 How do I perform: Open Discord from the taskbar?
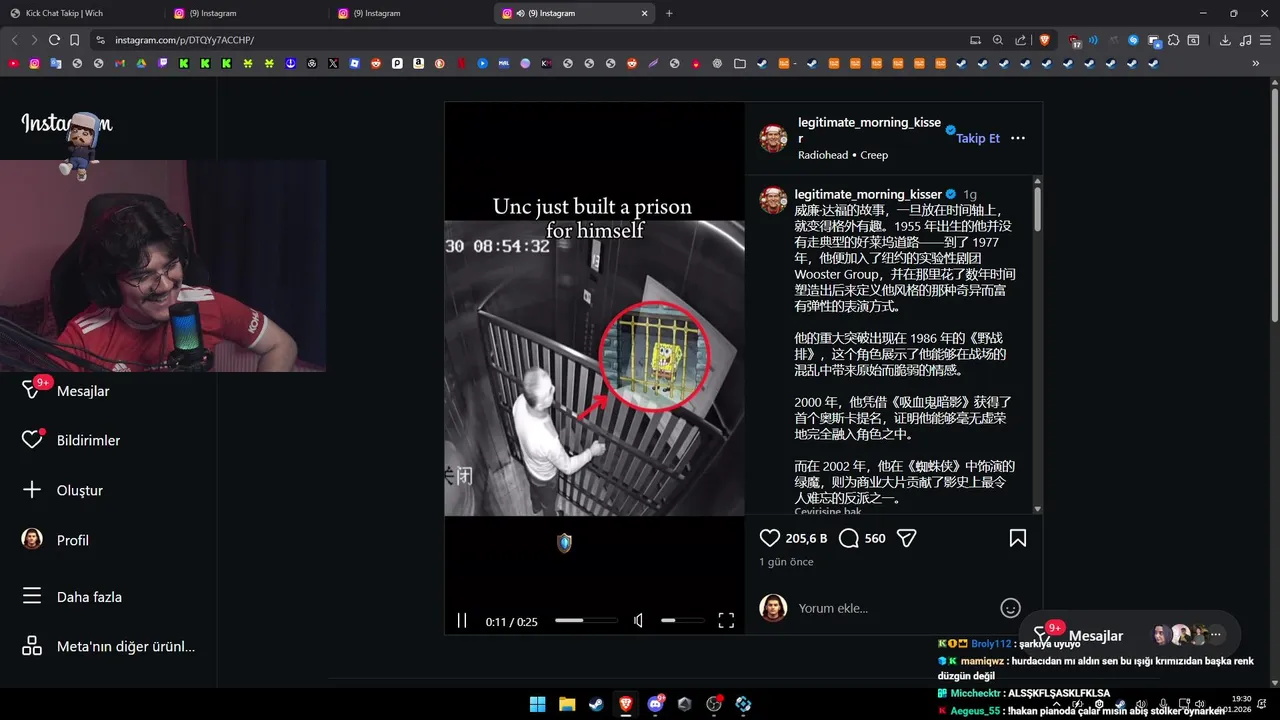click(x=655, y=704)
